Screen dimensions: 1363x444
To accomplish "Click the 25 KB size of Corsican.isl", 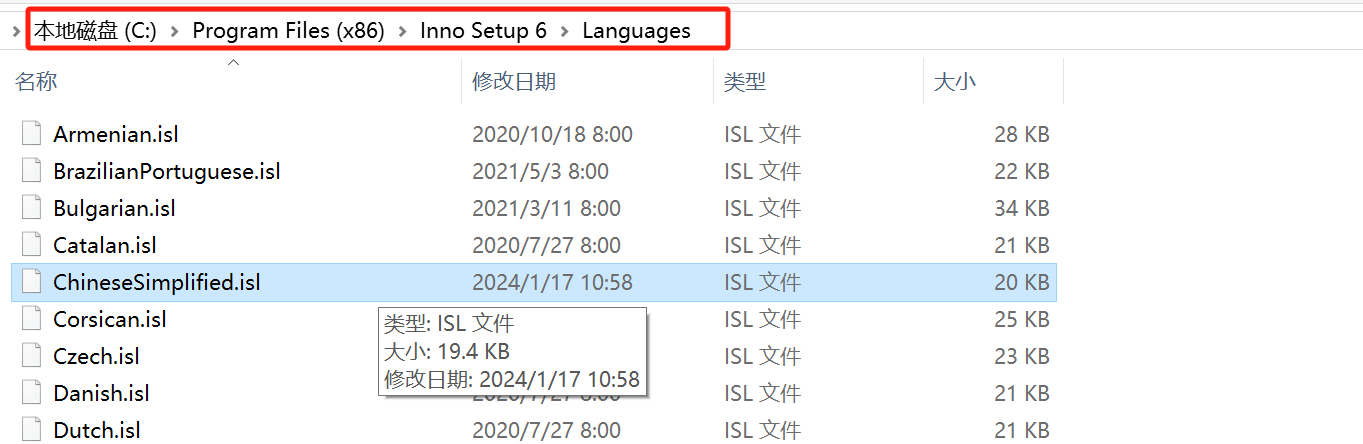I will [1022, 319].
